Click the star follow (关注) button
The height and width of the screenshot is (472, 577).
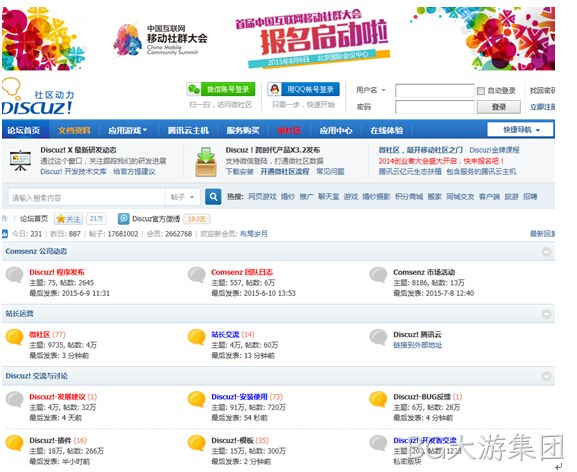(x=68, y=219)
